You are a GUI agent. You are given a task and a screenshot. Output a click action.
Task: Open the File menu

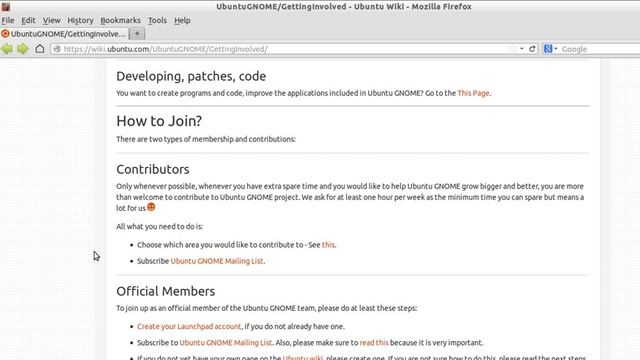coord(8,20)
